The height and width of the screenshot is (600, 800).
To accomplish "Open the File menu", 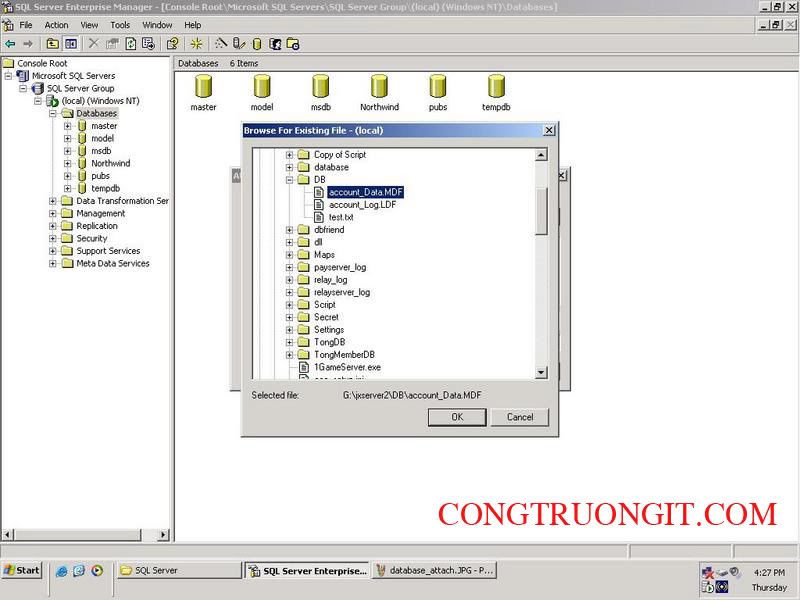I will coord(26,25).
